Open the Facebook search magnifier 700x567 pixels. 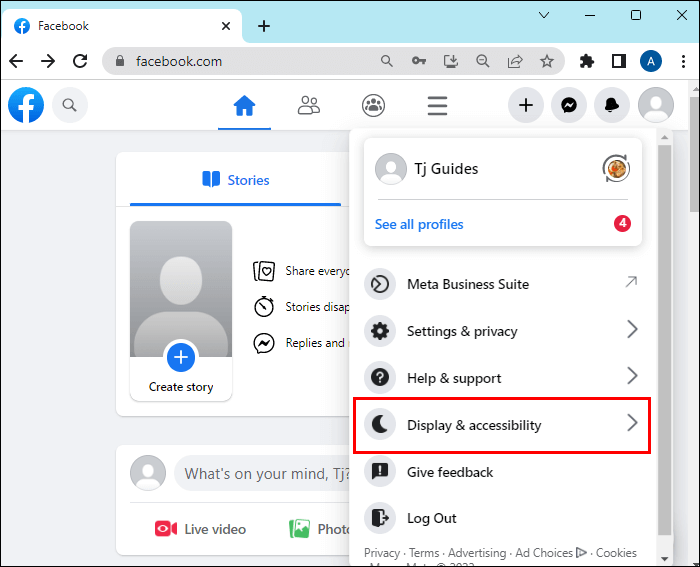coord(70,105)
